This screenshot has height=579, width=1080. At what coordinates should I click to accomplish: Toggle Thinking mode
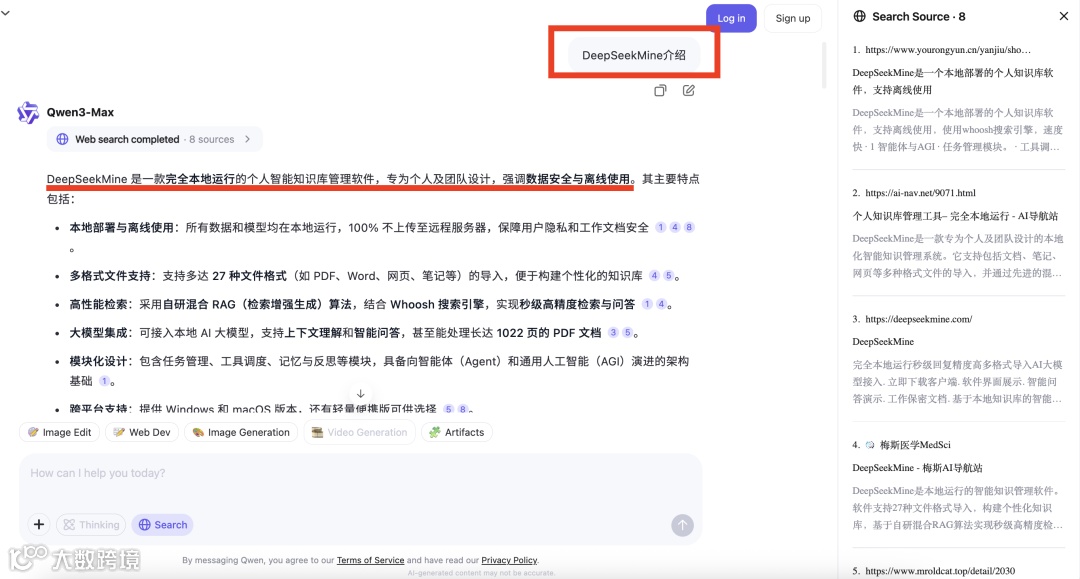pos(92,525)
